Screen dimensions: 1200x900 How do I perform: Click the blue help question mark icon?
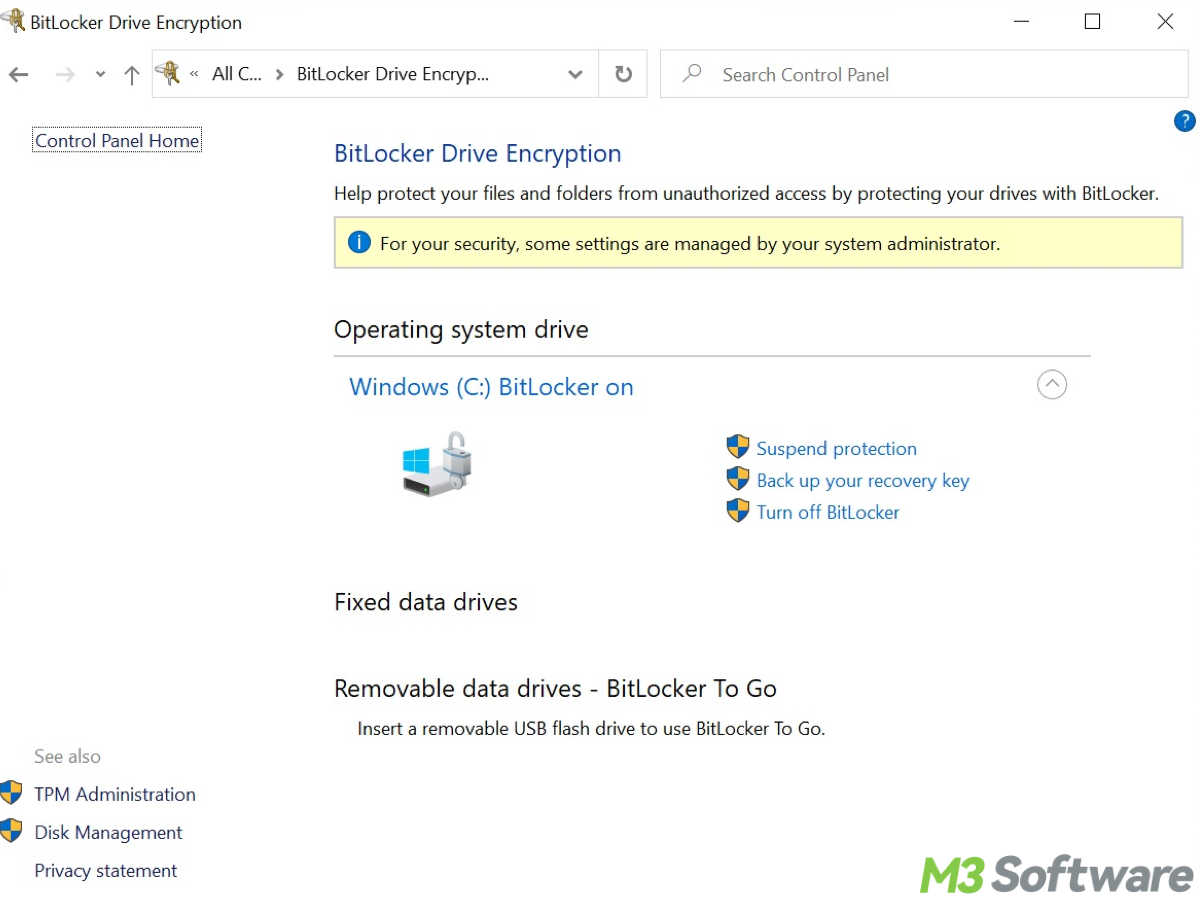[x=1184, y=121]
